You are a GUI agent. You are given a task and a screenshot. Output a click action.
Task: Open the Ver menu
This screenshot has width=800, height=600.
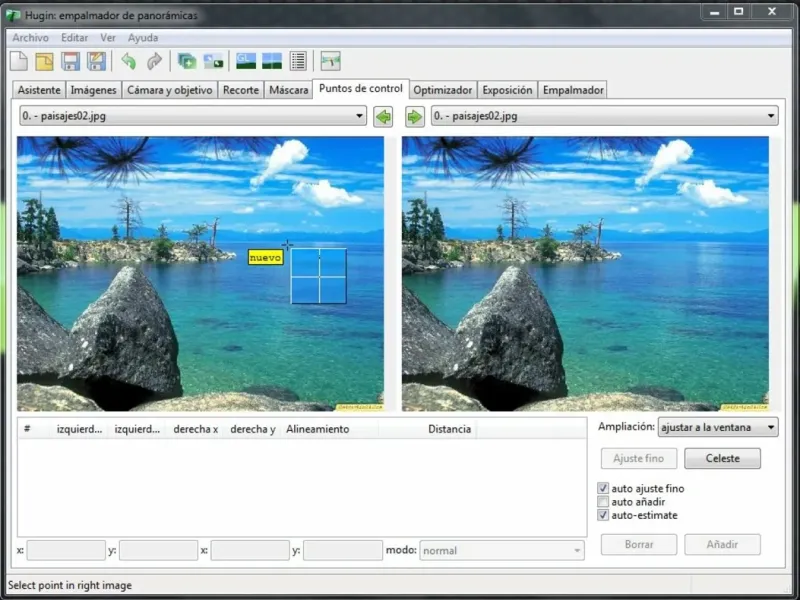108,38
